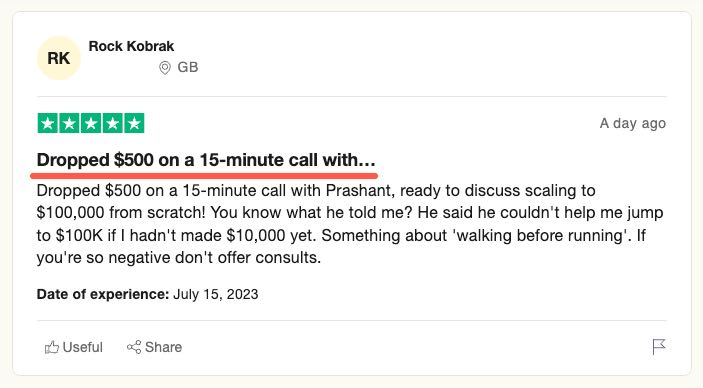Screen dimensions: 703x388
Task: Open the RK avatar circle
Action: (59, 58)
